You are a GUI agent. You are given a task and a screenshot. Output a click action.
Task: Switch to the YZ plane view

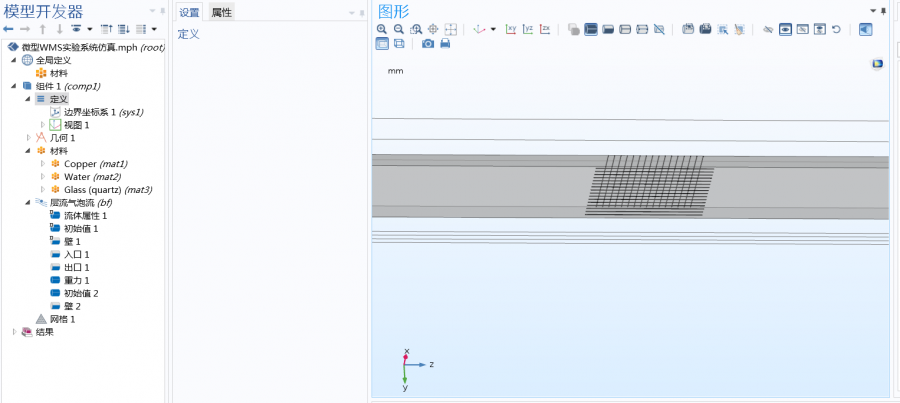pyautogui.click(x=528, y=29)
